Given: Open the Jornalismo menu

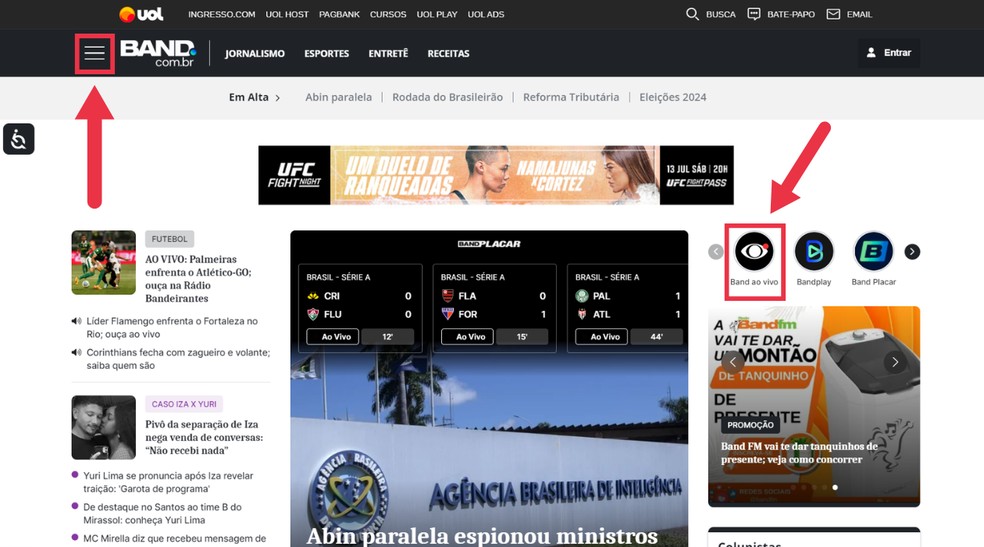Looking at the screenshot, I should point(255,53).
